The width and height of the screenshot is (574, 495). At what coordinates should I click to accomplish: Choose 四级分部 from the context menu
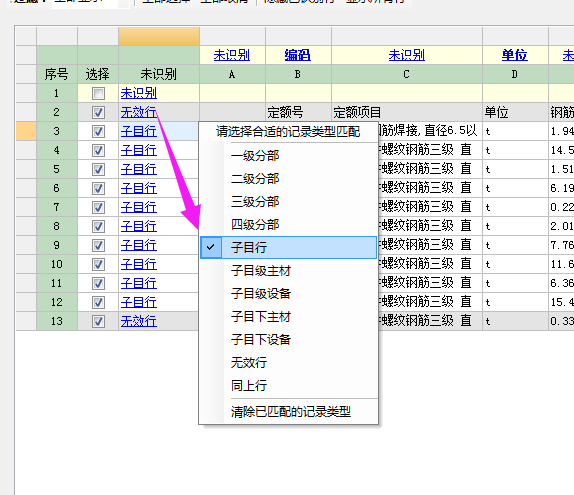pos(288,224)
